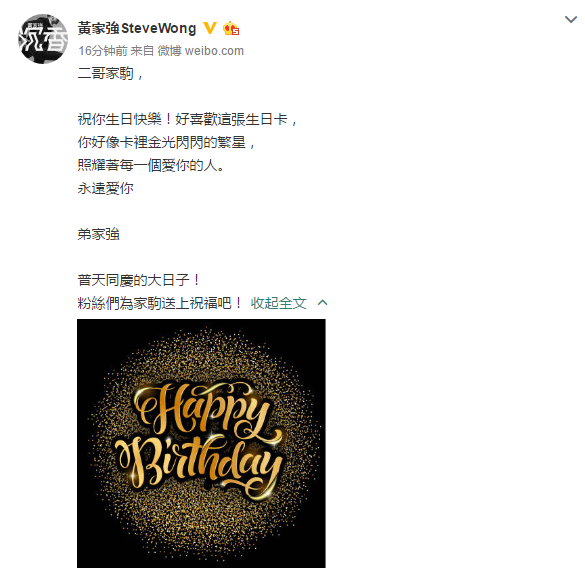Click the 二哥家駒 greeting line

click(110, 73)
